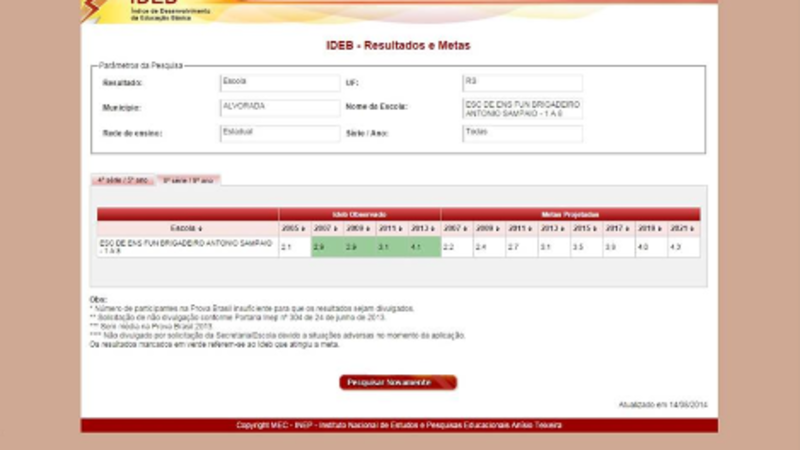Click the 2011 projected goal value 2.7
The width and height of the screenshot is (800, 450).
pyautogui.click(x=521, y=247)
